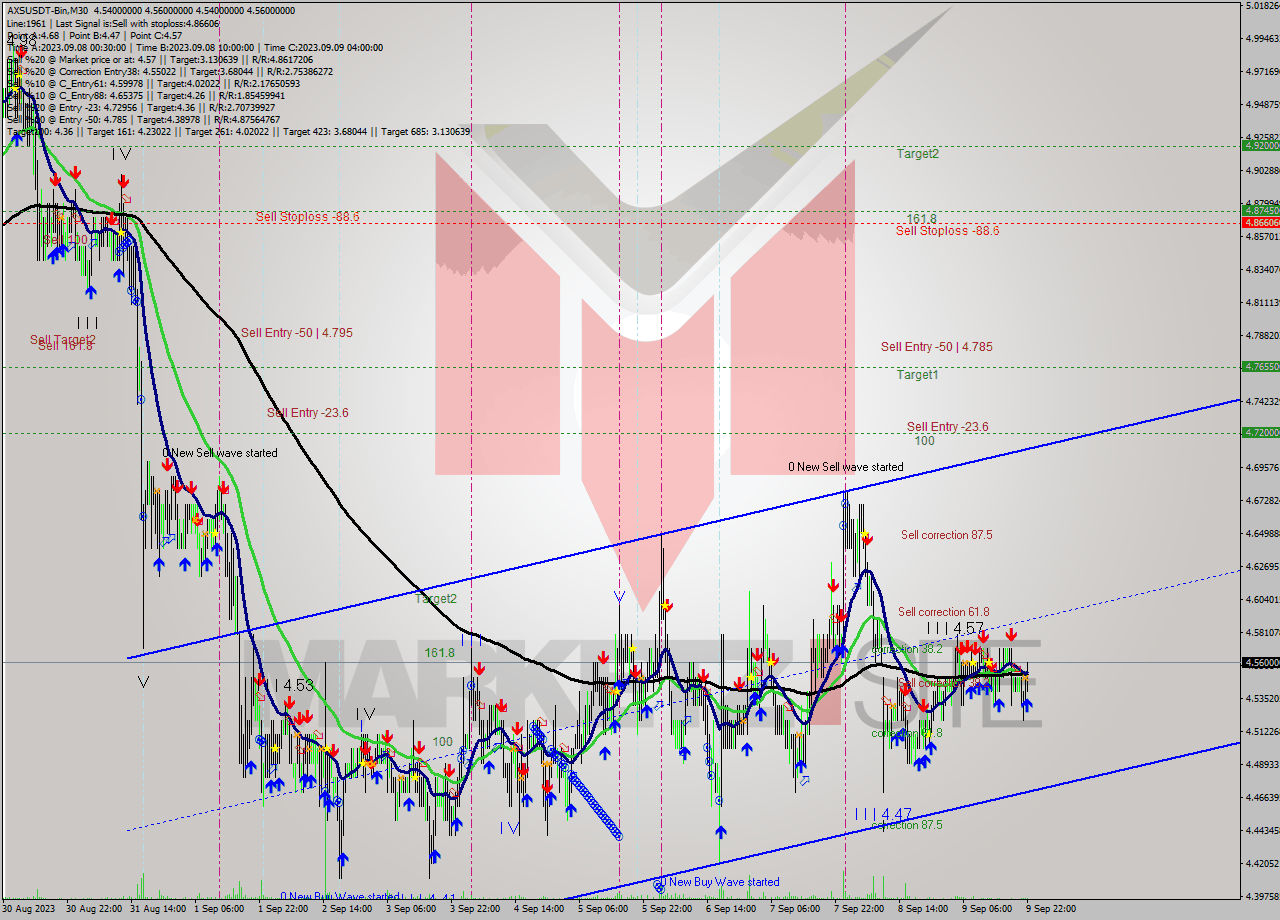Click the AXSUSDT-Bin,M30 symbol title
Screen dimensions: 1280x920
click(46, 10)
